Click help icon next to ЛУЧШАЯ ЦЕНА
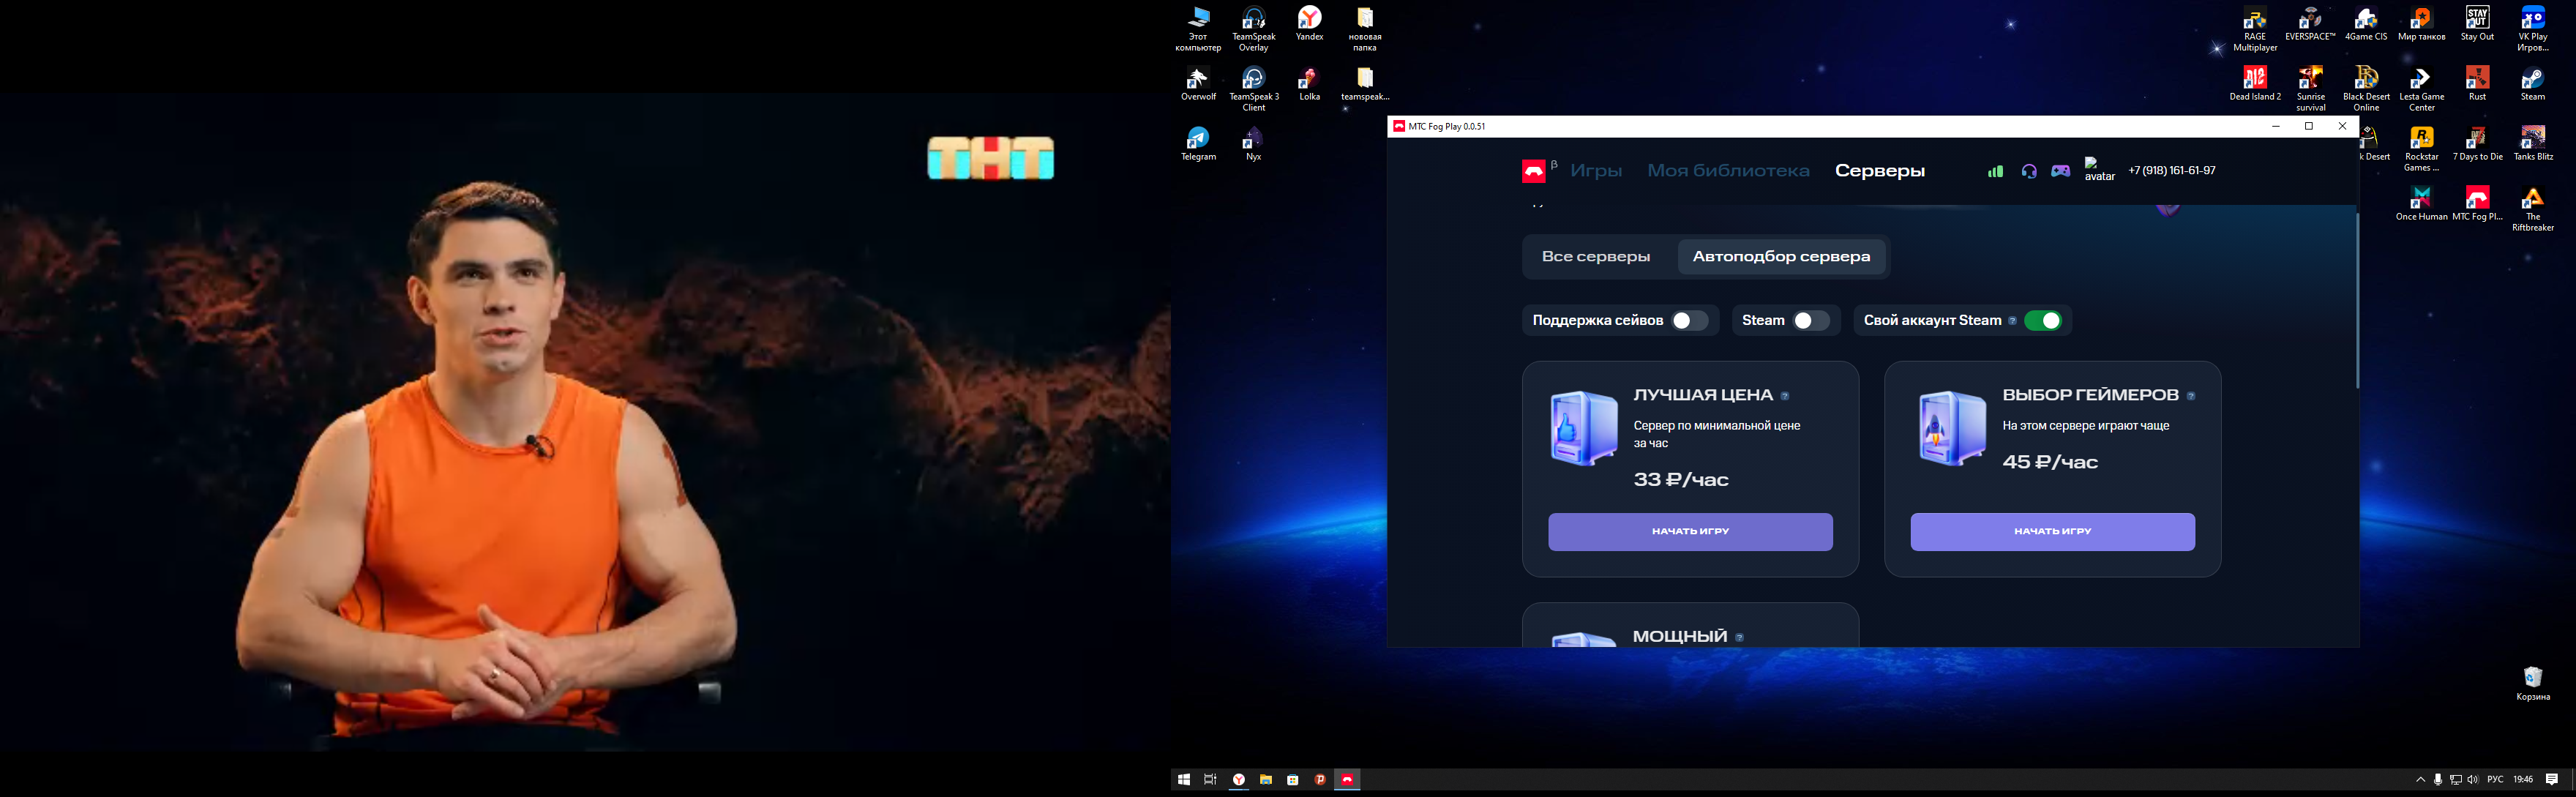This screenshot has width=2576, height=797. pyautogui.click(x=1785, y=396)
